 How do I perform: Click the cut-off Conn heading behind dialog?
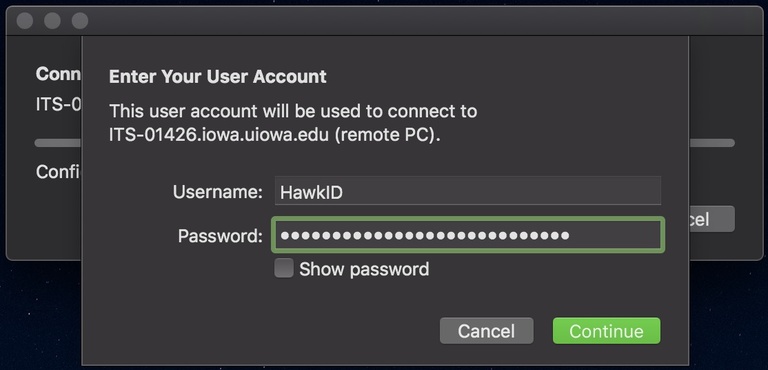(58, 74)
